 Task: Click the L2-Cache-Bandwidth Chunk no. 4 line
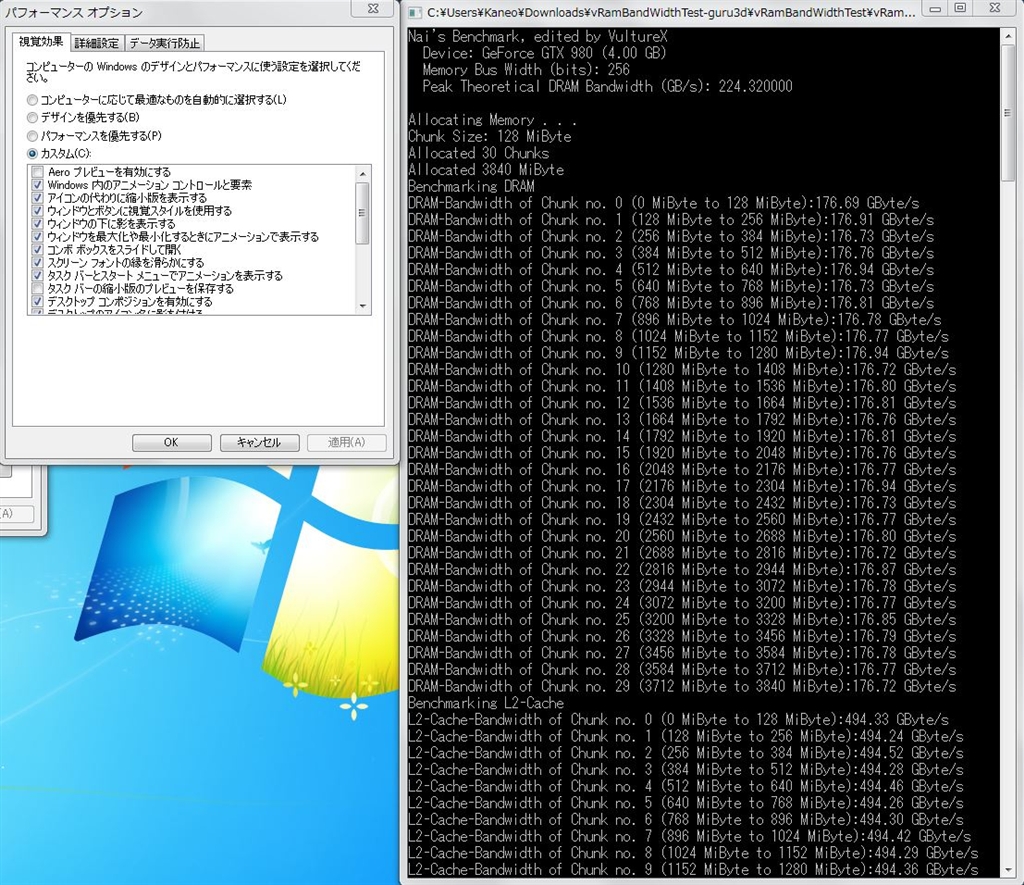(x=686, y=786)
